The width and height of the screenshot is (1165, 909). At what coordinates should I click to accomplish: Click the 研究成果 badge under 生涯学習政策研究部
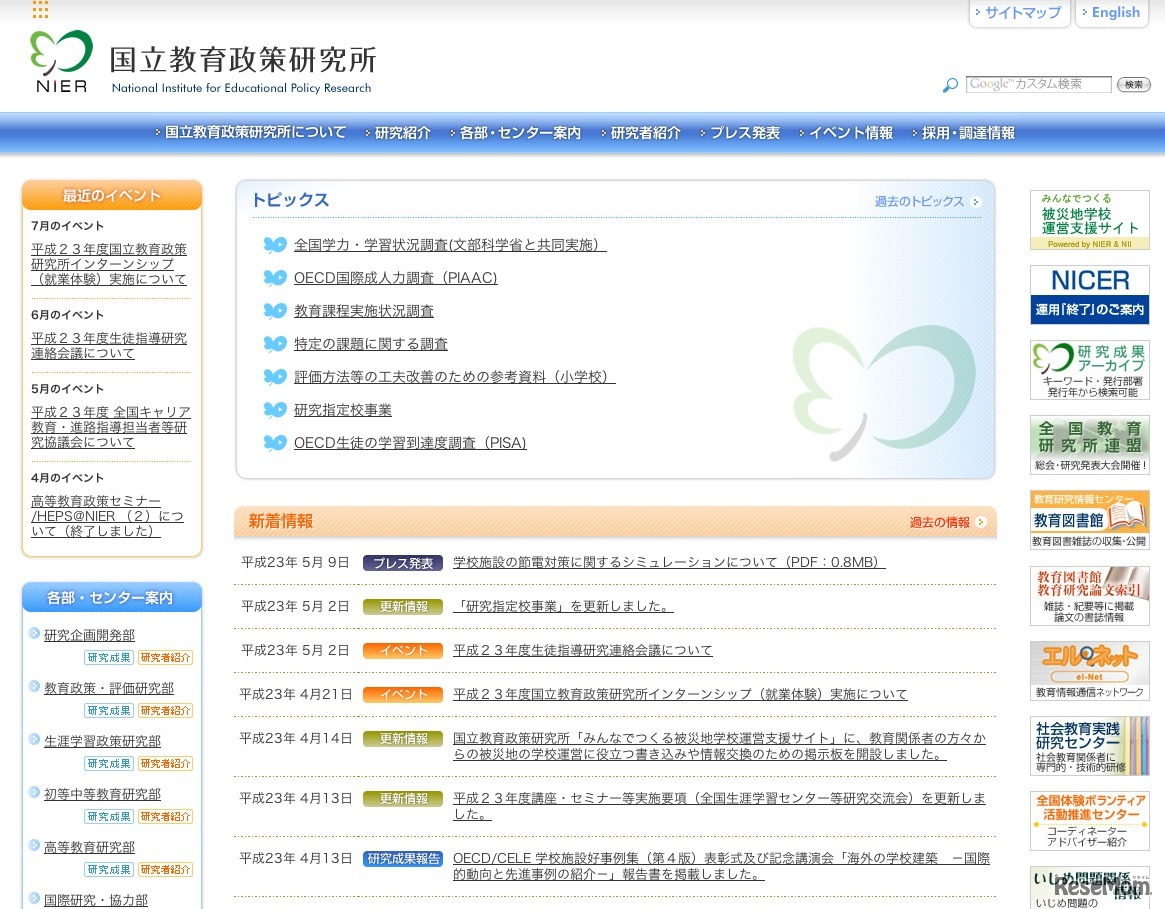[x=108, y=763]
